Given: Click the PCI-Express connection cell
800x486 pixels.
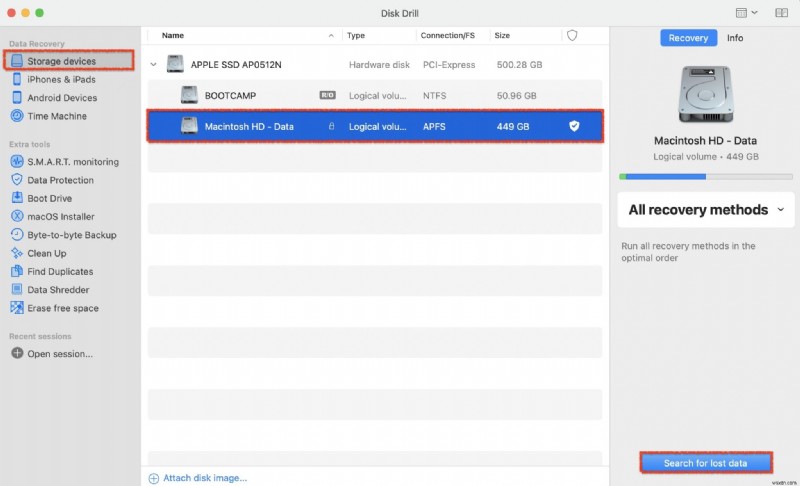Looking at the screenshot, I should (x=449, y=65).
